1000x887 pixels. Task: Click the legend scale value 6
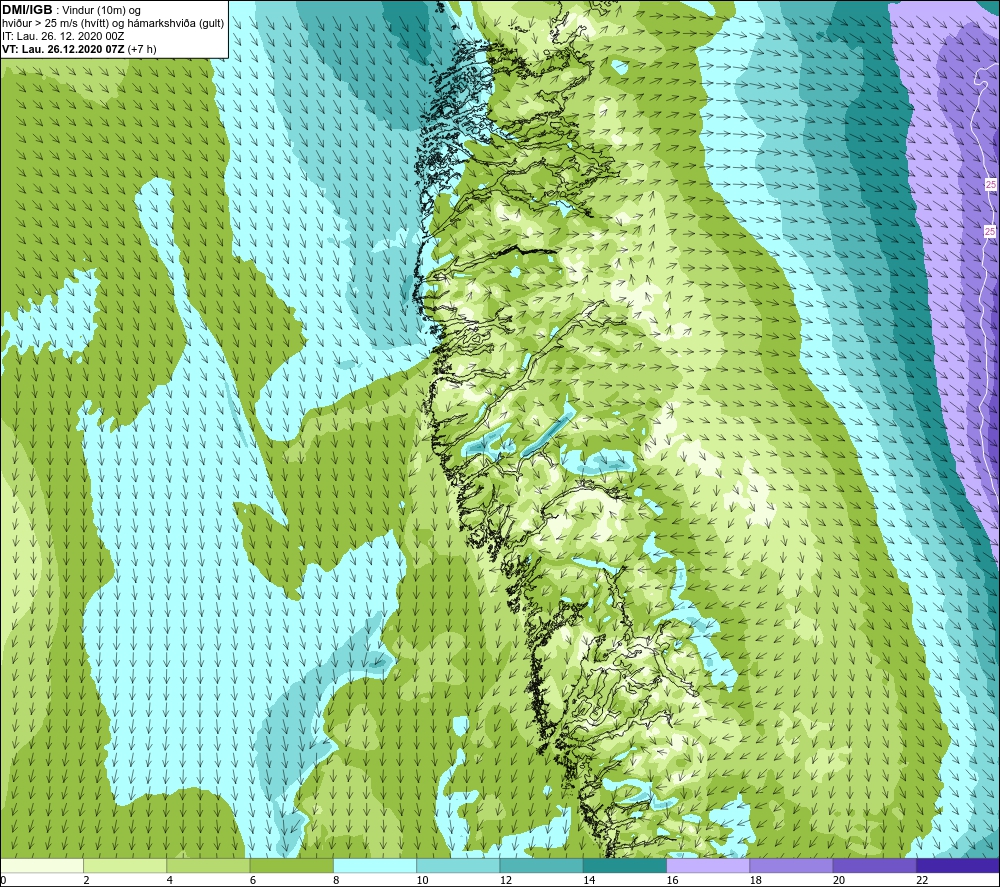coord(253,880)
